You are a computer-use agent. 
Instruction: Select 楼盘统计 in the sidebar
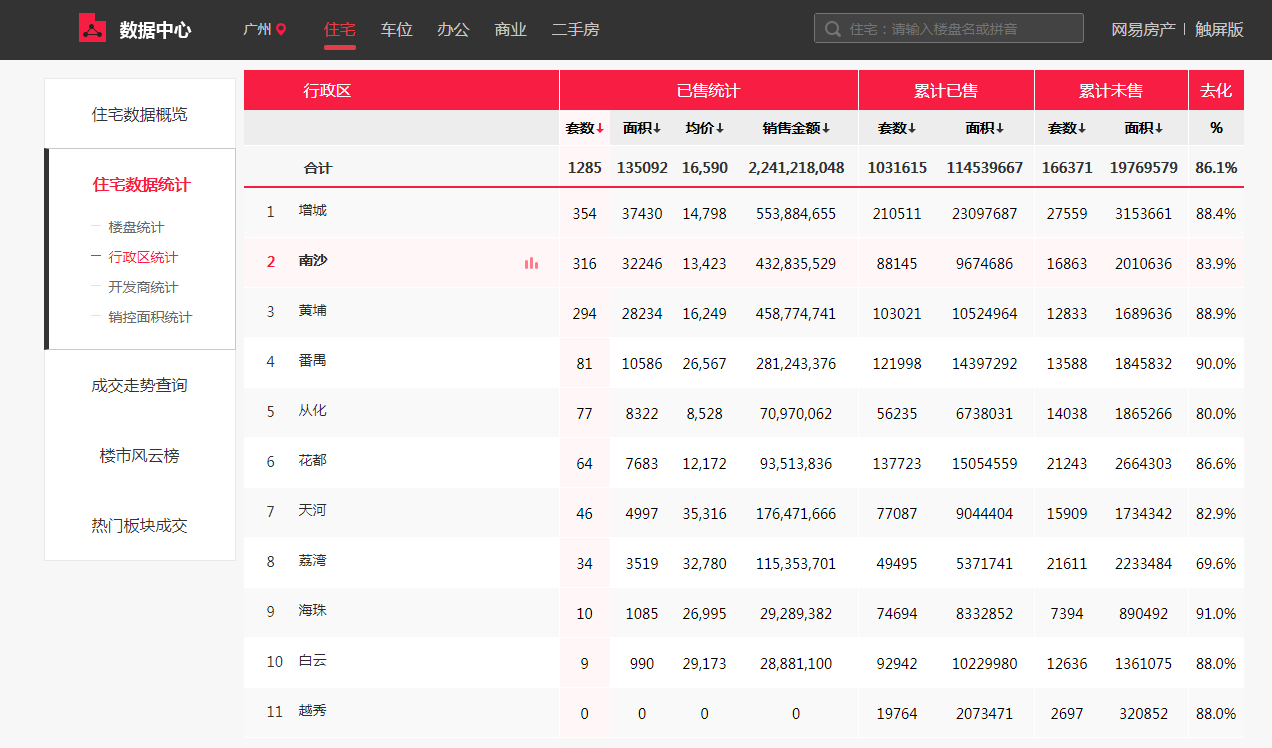(x=136, y=228)
